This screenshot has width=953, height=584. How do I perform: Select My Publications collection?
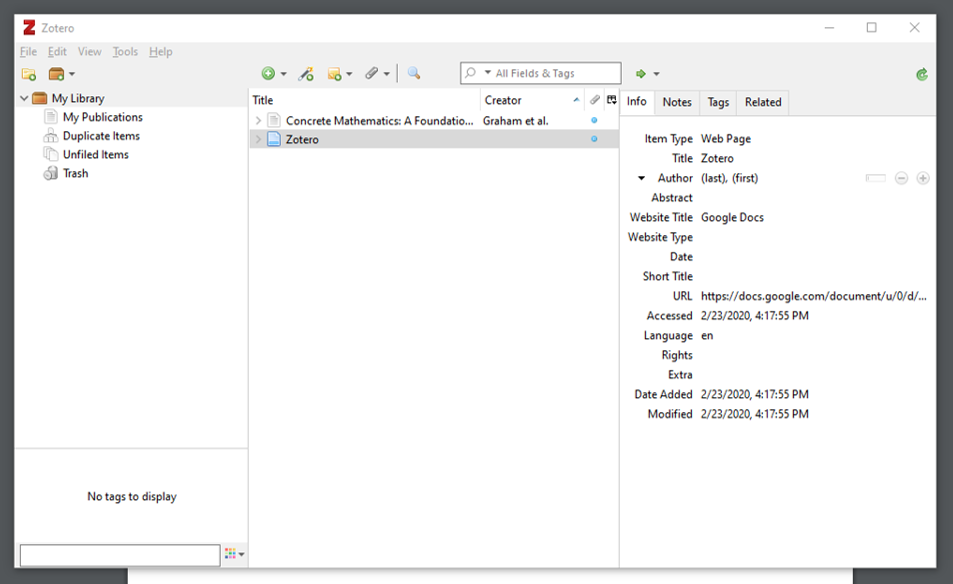click(x=103, y=117)
